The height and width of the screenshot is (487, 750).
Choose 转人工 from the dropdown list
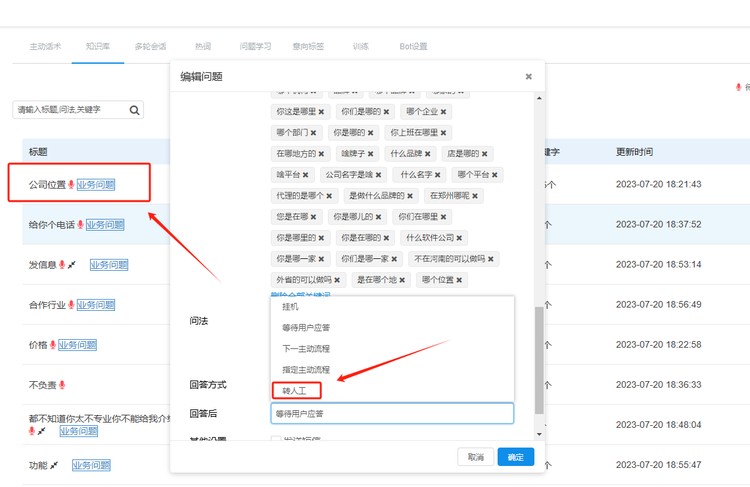(298, 390)
